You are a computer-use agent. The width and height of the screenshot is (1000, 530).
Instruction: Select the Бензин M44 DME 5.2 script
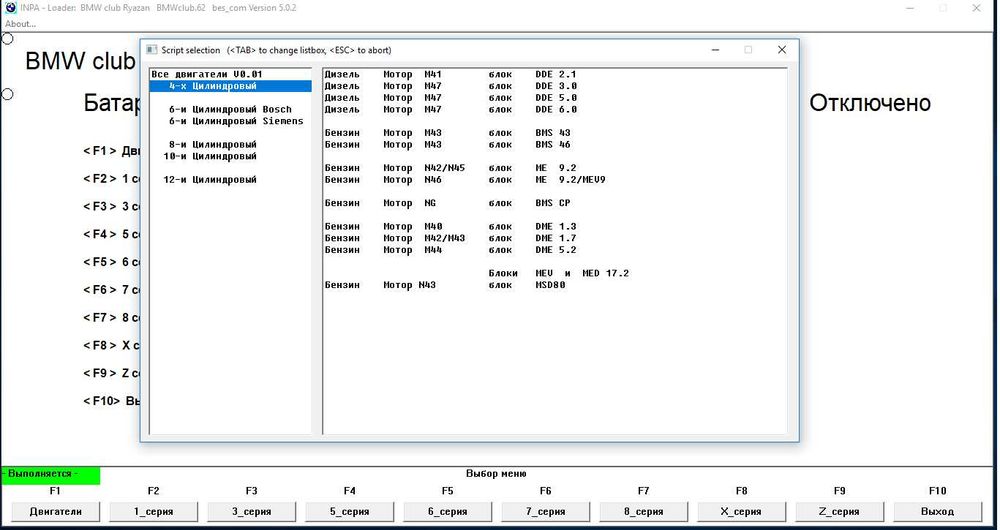click(x=450, y=250)
